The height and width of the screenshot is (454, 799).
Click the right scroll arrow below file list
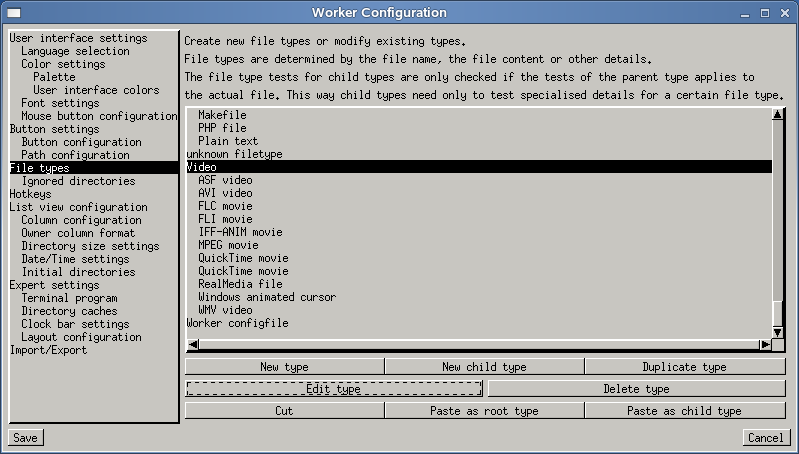coord(764,345)
